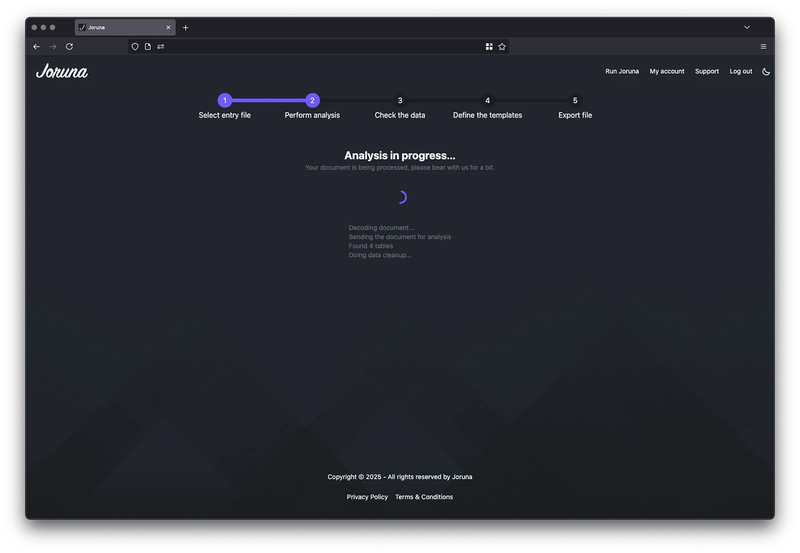Screen dimensions: 800x553
Task: Open the Support page
Action: [706, 71]
